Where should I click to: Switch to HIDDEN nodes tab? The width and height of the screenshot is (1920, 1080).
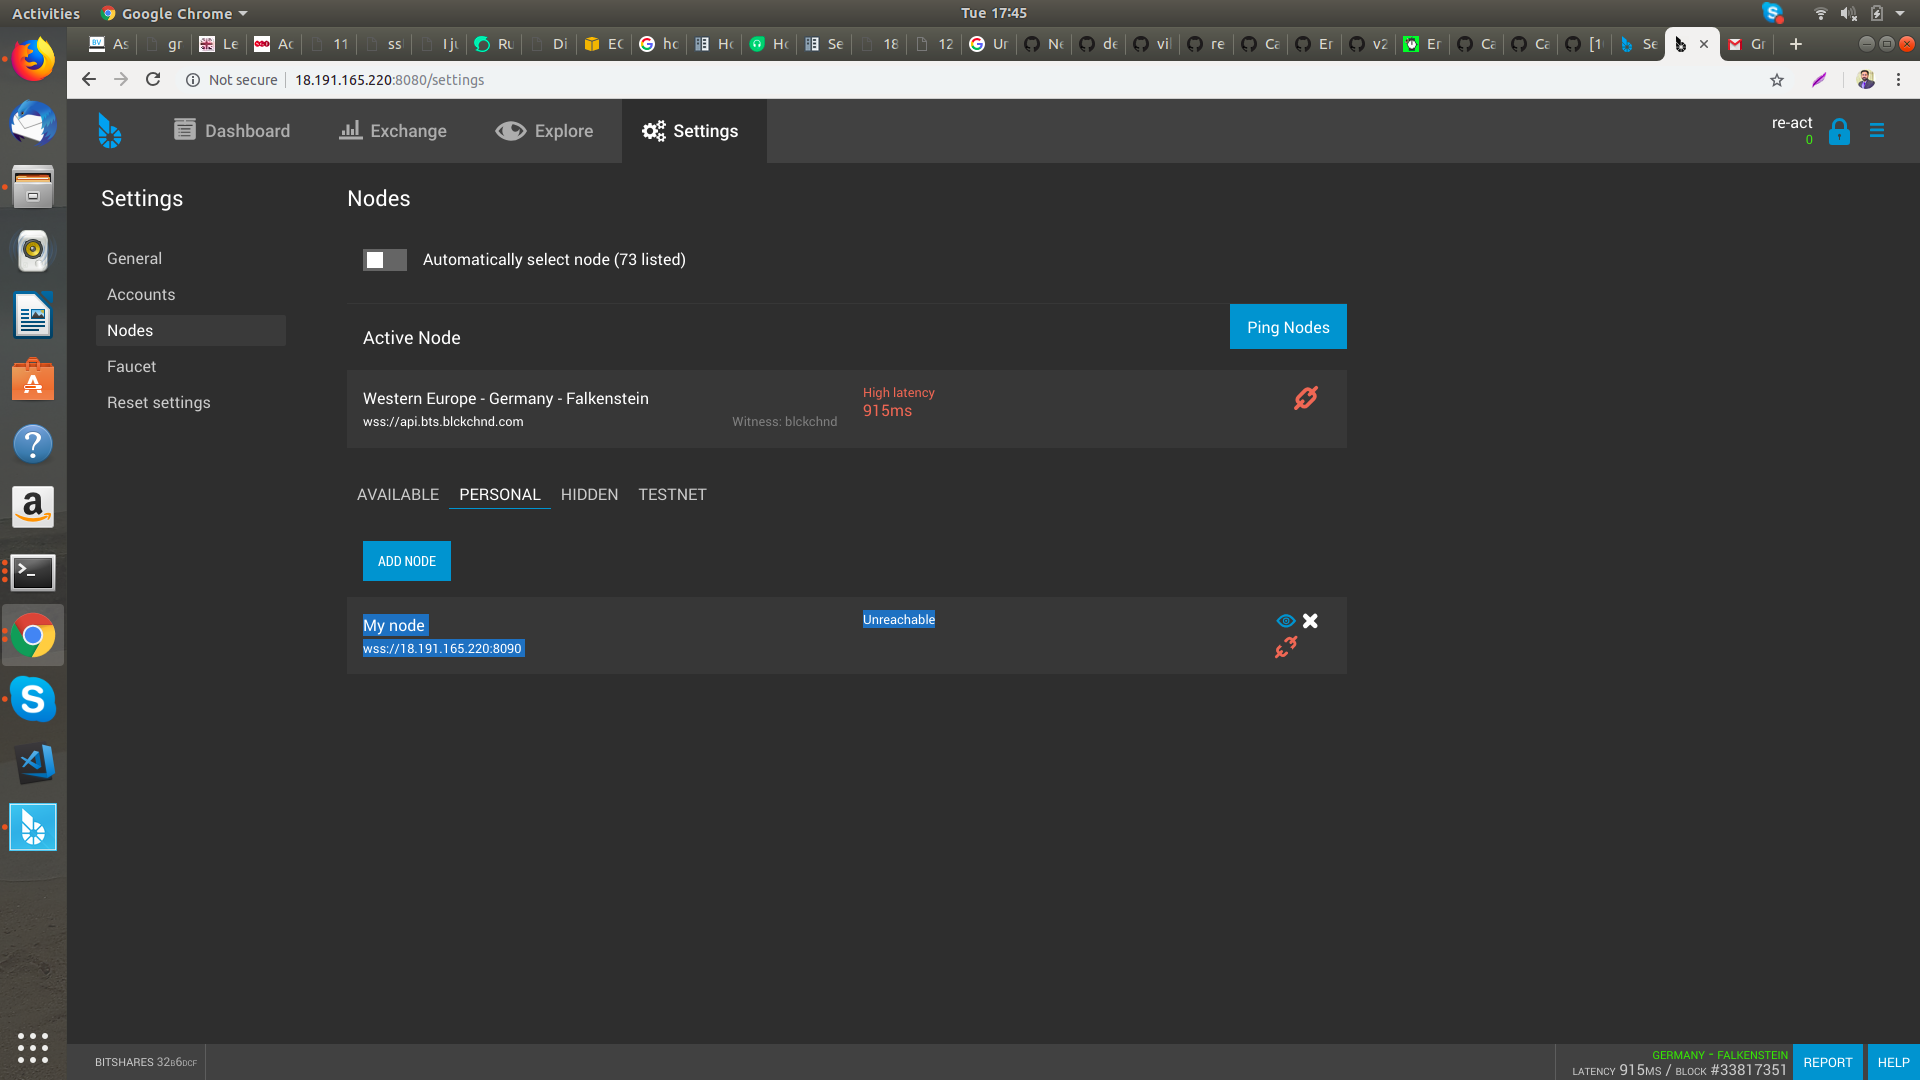pyautogui.click(x=589, y=494)
